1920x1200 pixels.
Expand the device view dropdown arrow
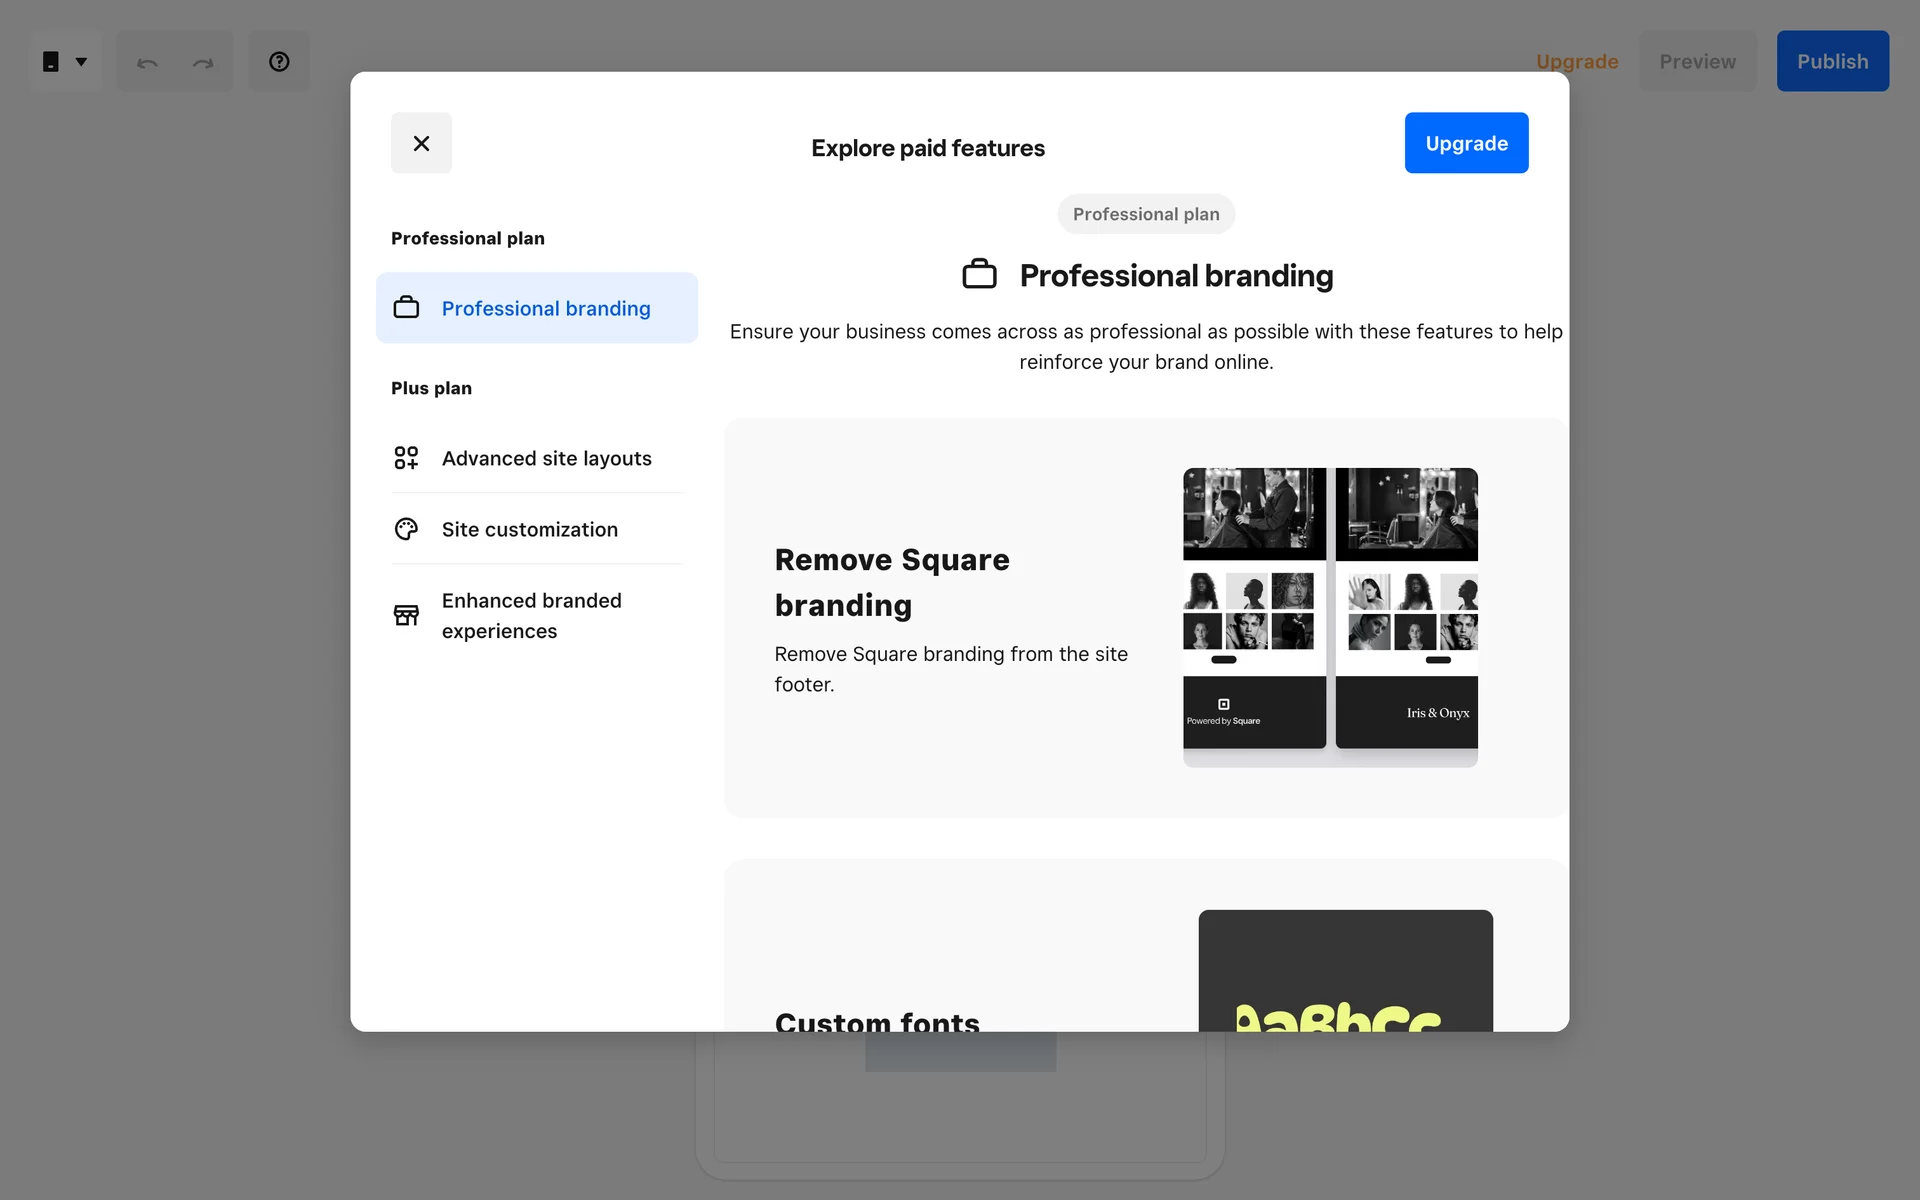(x=82, y=62)
